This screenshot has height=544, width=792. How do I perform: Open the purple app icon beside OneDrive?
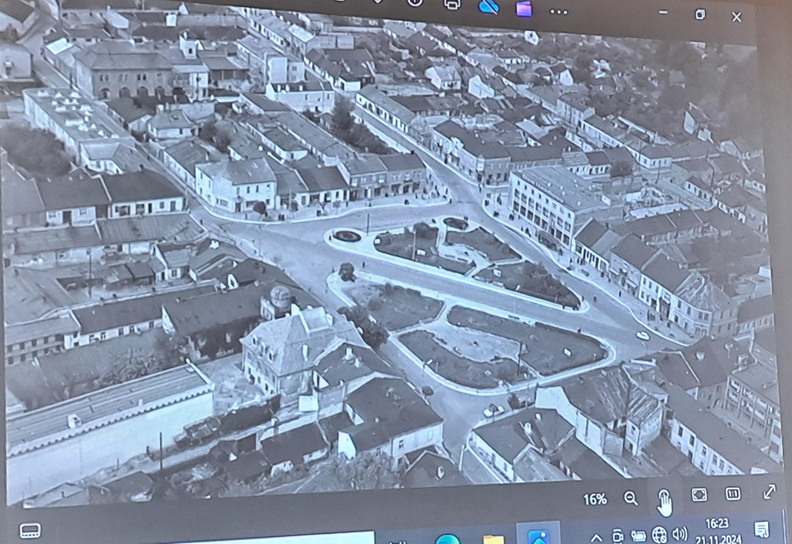pos(524,9)
